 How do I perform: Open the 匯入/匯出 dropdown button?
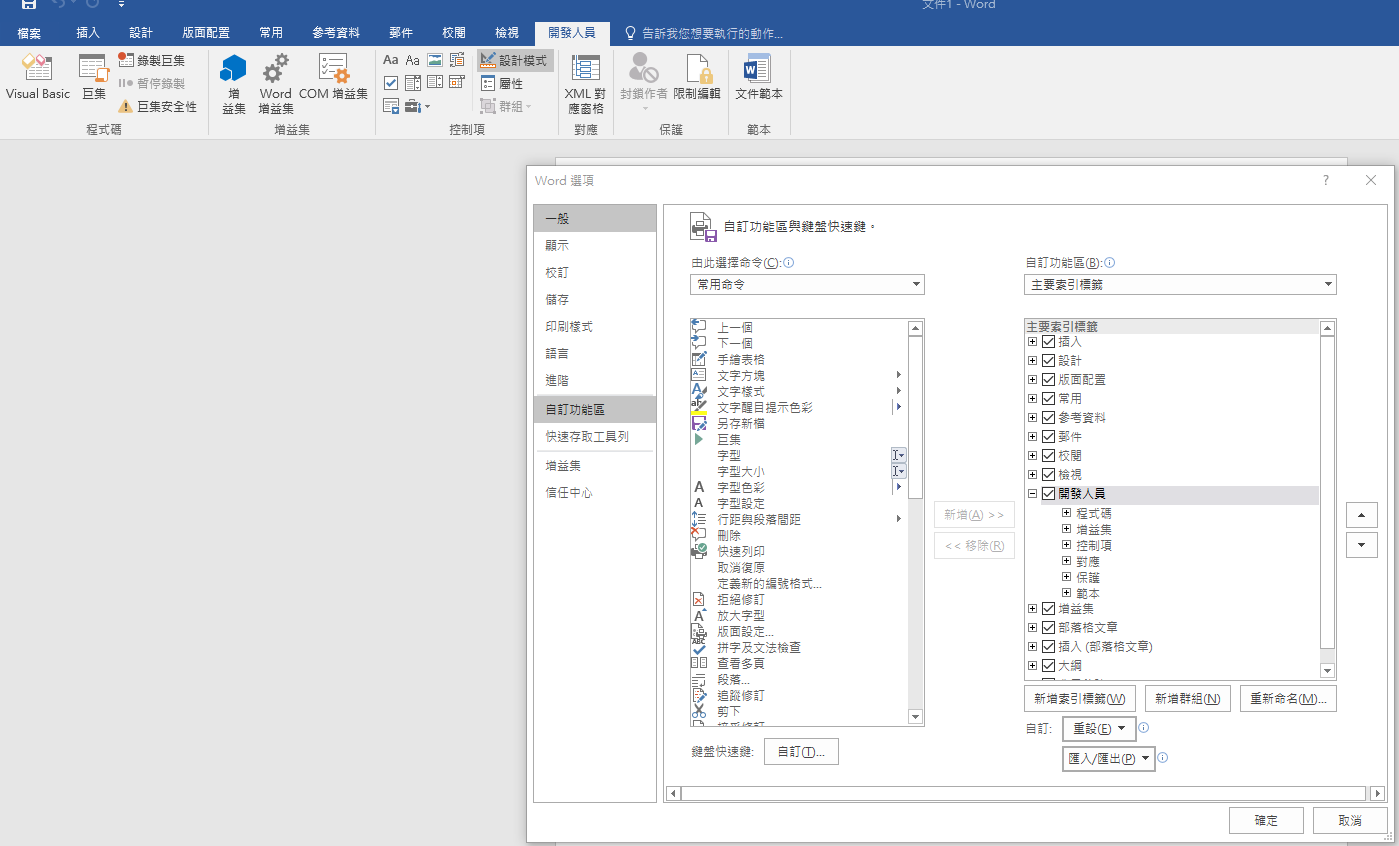(1108, 758)
